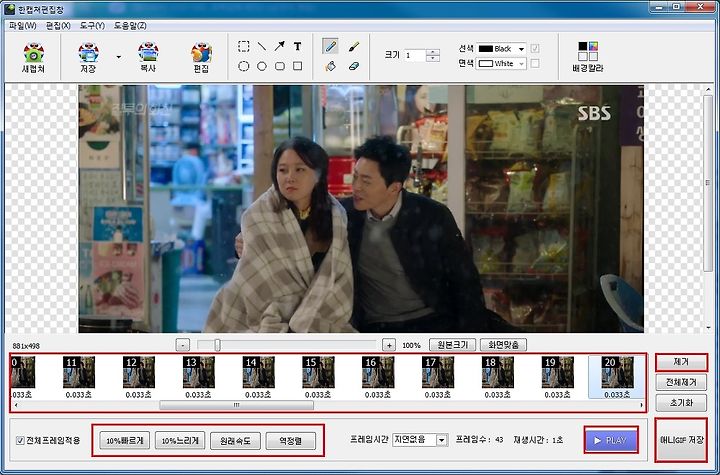Select the T text tool

(x=298, y=46)
